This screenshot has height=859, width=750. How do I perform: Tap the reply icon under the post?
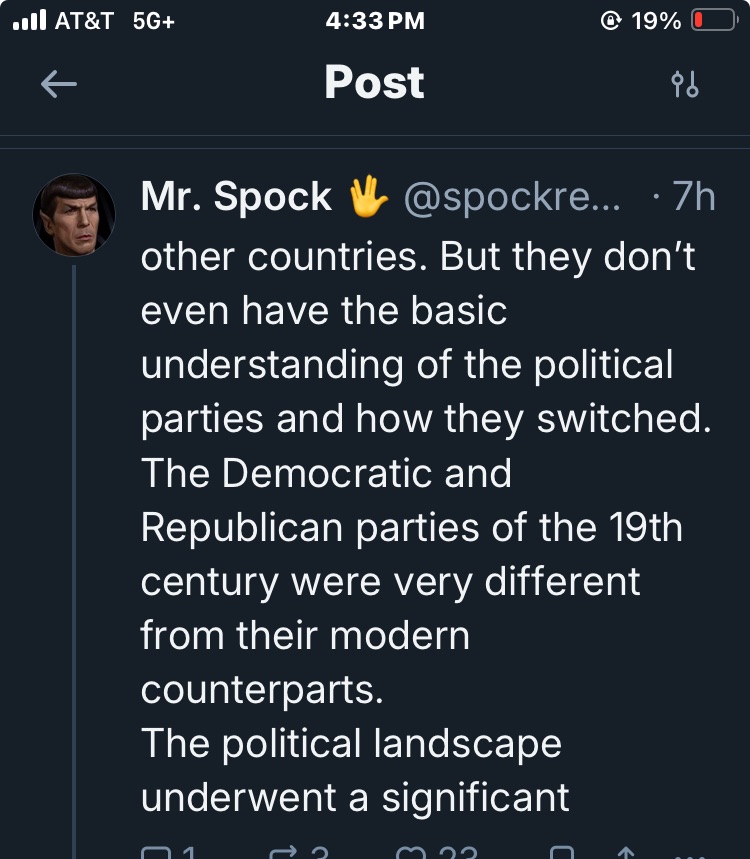click(157, 853)
